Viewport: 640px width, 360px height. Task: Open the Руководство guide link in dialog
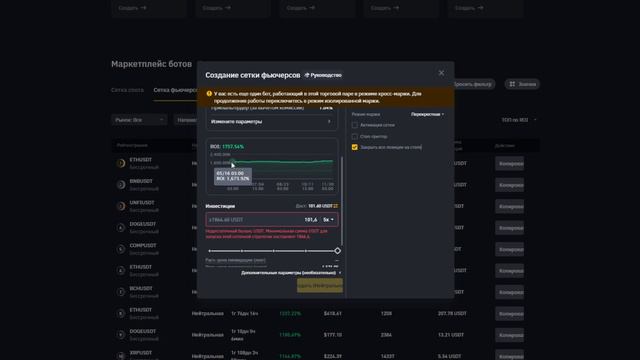(323, 75)
